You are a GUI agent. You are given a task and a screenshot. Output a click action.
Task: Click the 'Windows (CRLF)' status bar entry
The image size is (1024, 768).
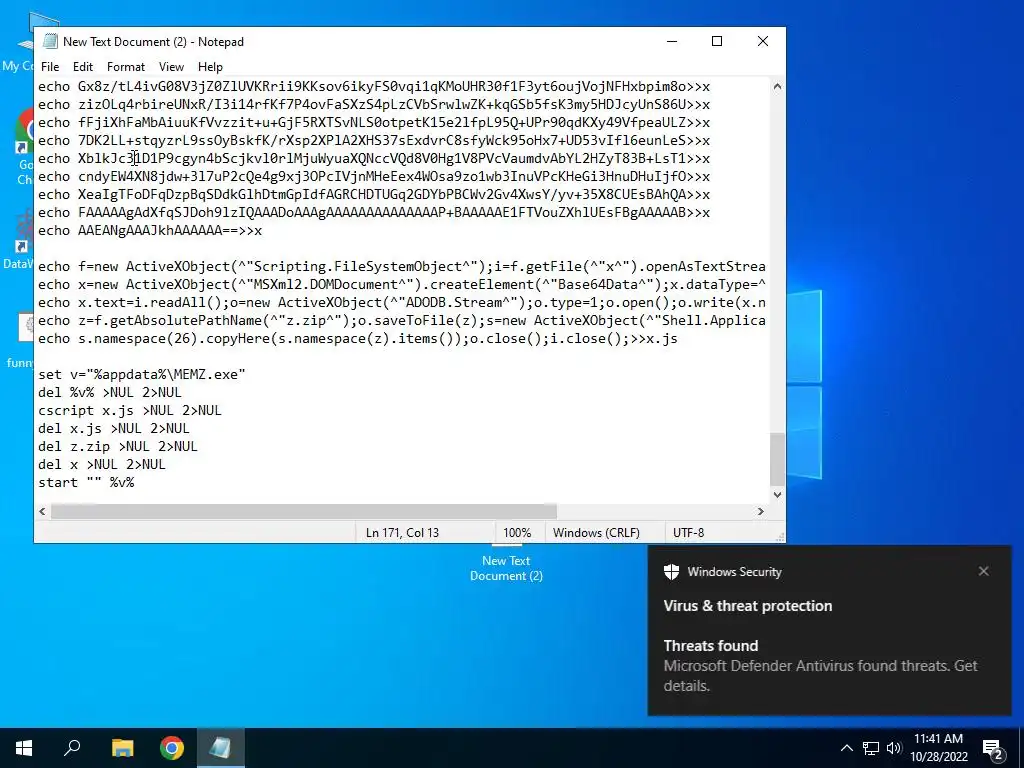[596, 532]
